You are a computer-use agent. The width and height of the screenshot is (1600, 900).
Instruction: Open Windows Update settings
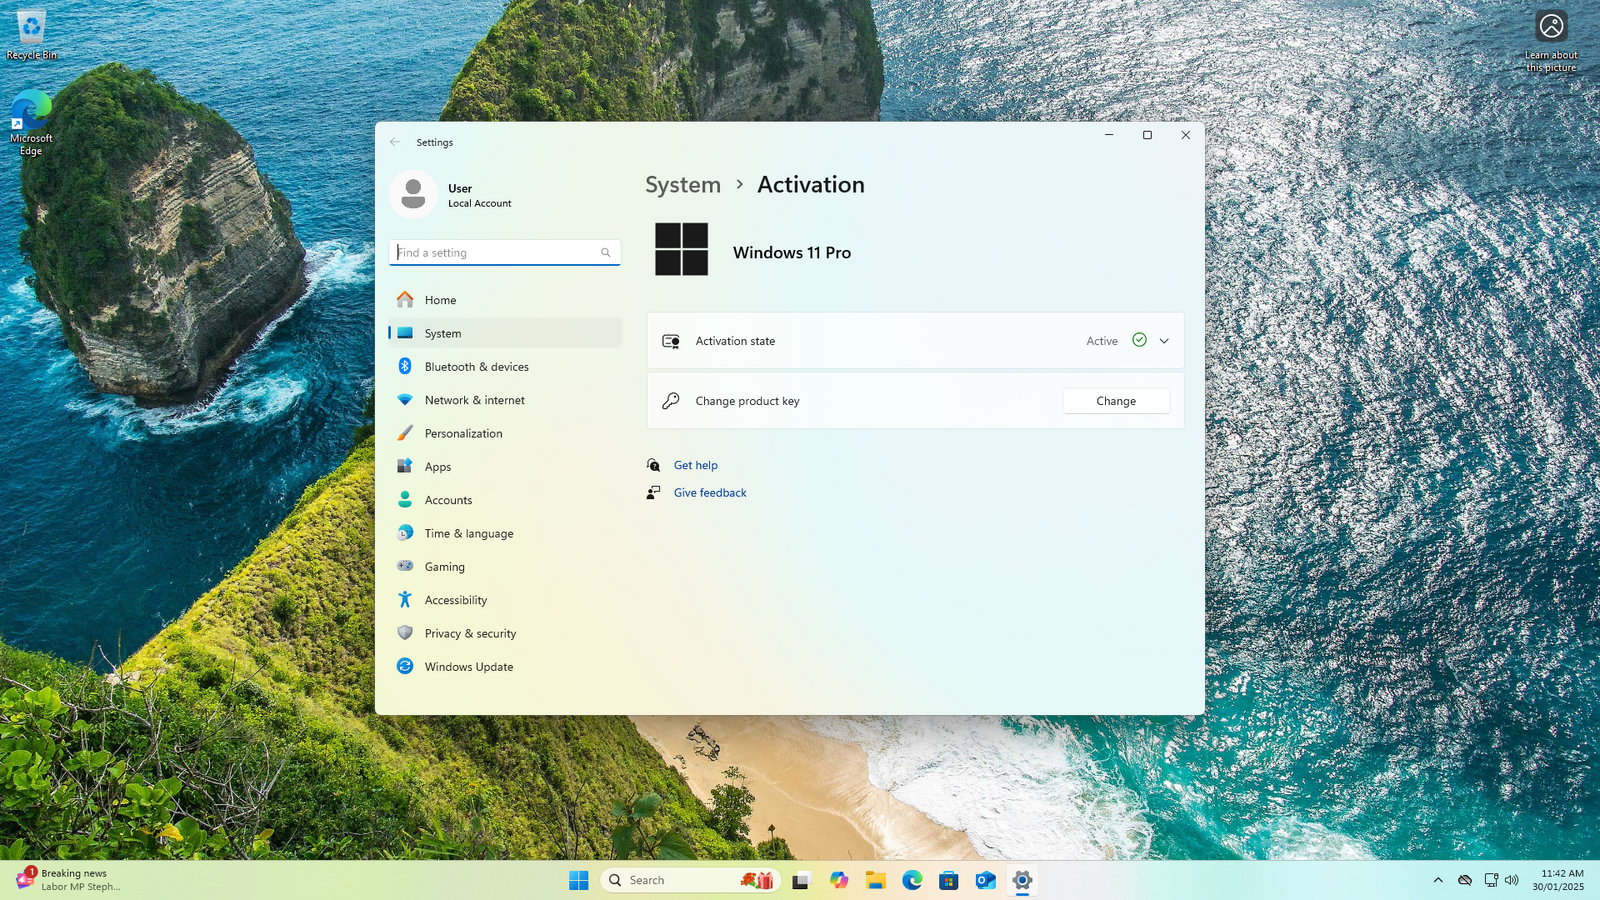504,667
